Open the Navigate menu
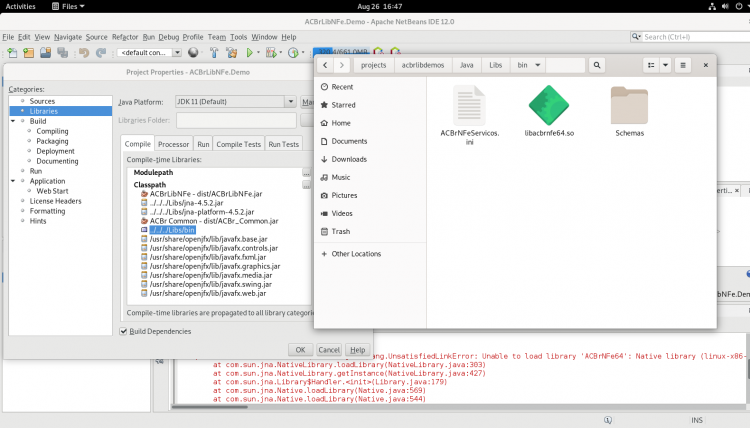The height and width of the screenshot is (428, 750). coord(67,37)
